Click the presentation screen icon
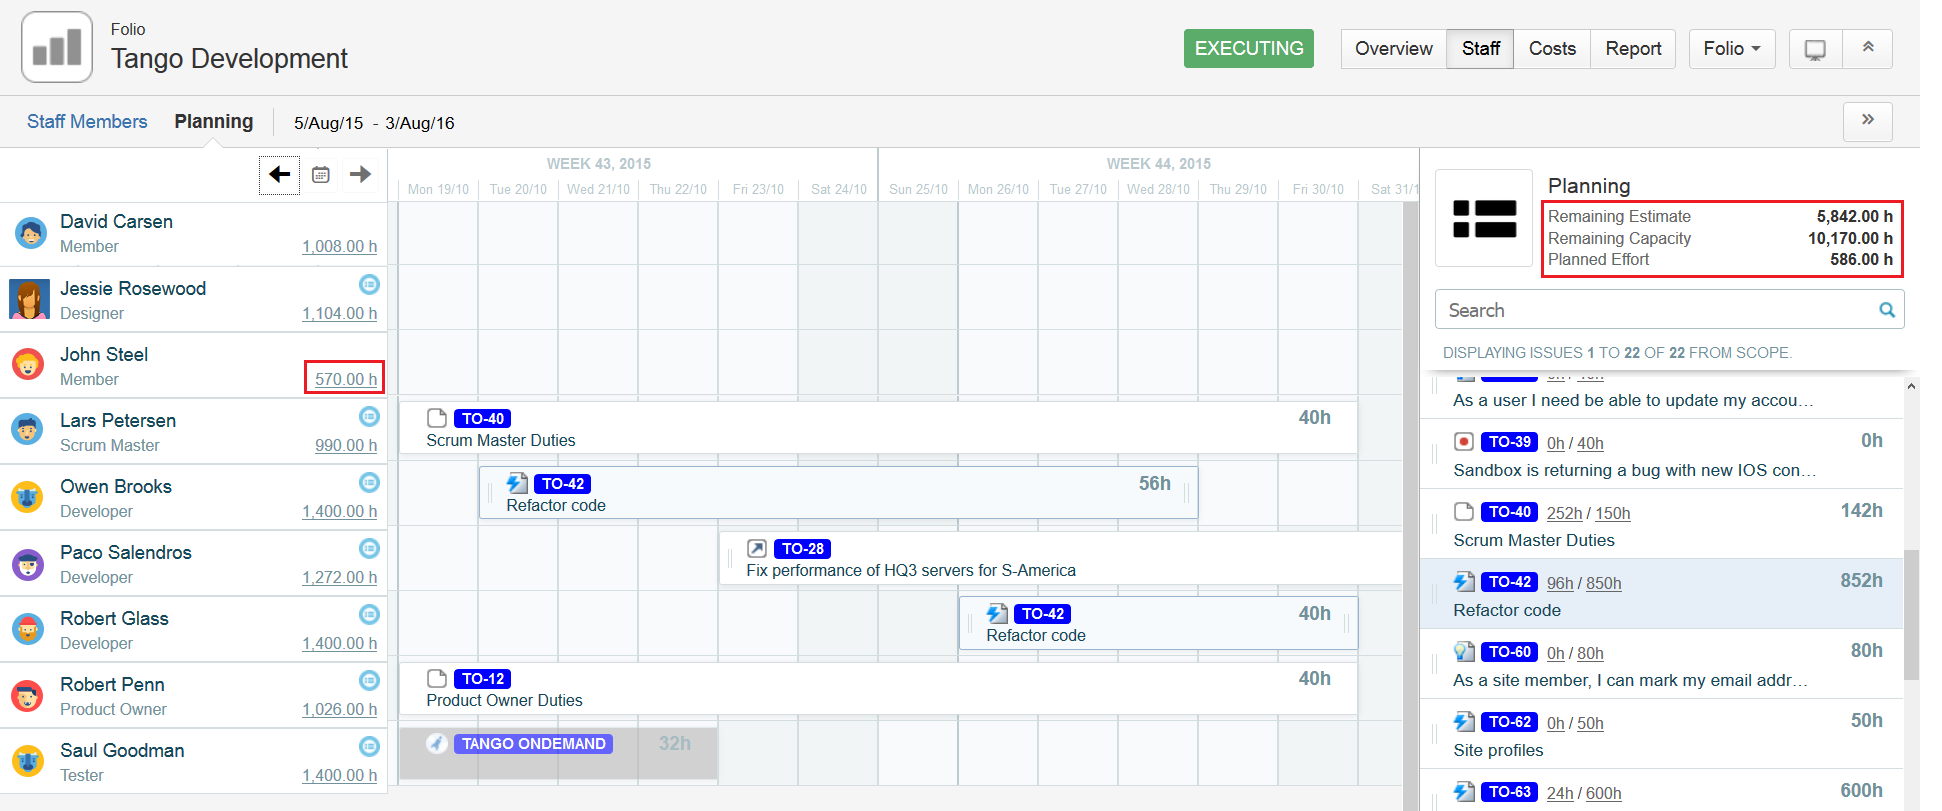Screen dimensions: 1942x811 pyautogui.click(x=1814, y=49)
